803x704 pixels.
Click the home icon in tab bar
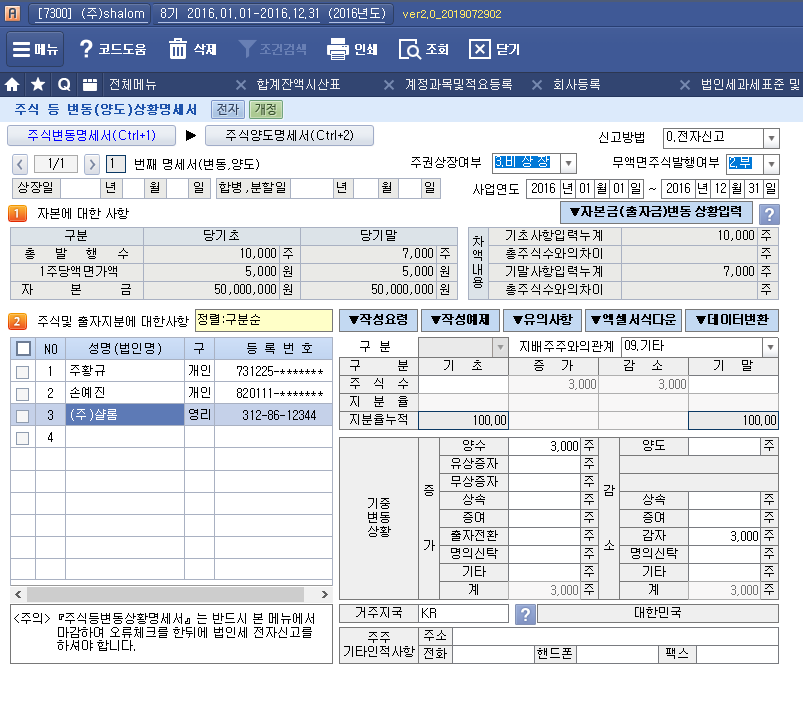13,85
